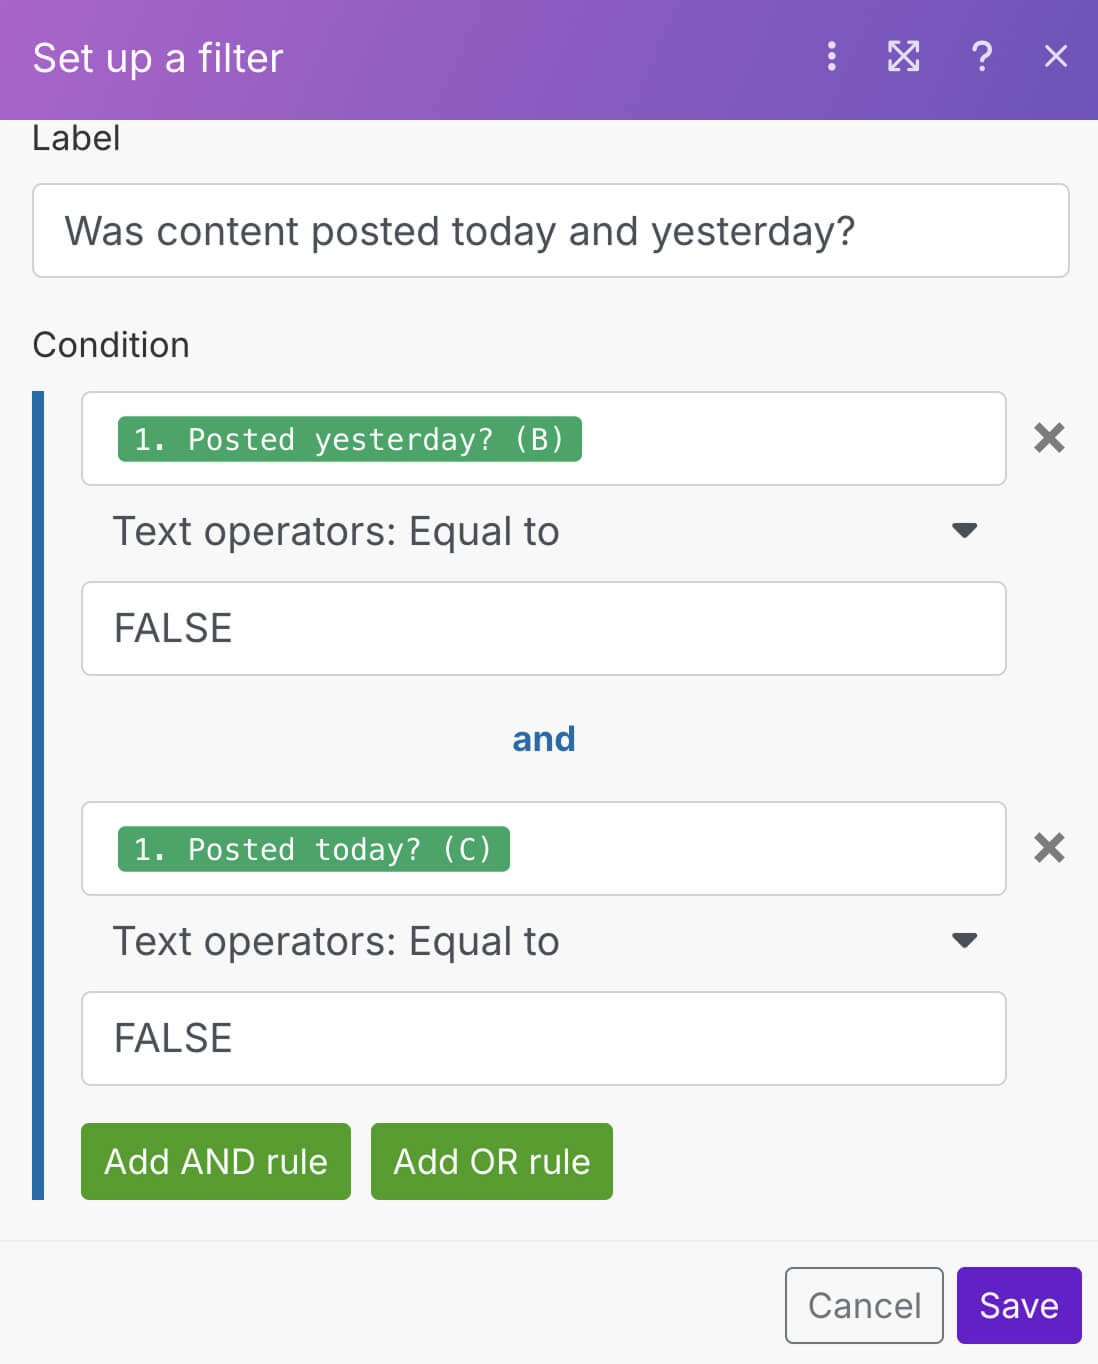Cancel the filter changes

(x=863, y=1305)
